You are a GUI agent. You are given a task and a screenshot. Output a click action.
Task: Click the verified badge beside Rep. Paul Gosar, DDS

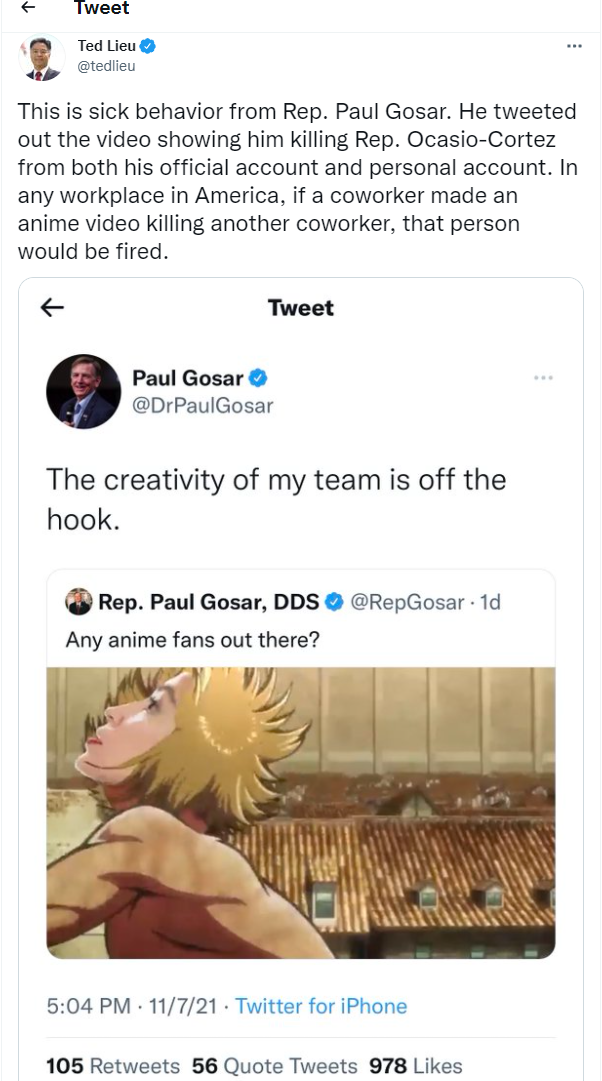pyautogui.click(x=335, y=601)
